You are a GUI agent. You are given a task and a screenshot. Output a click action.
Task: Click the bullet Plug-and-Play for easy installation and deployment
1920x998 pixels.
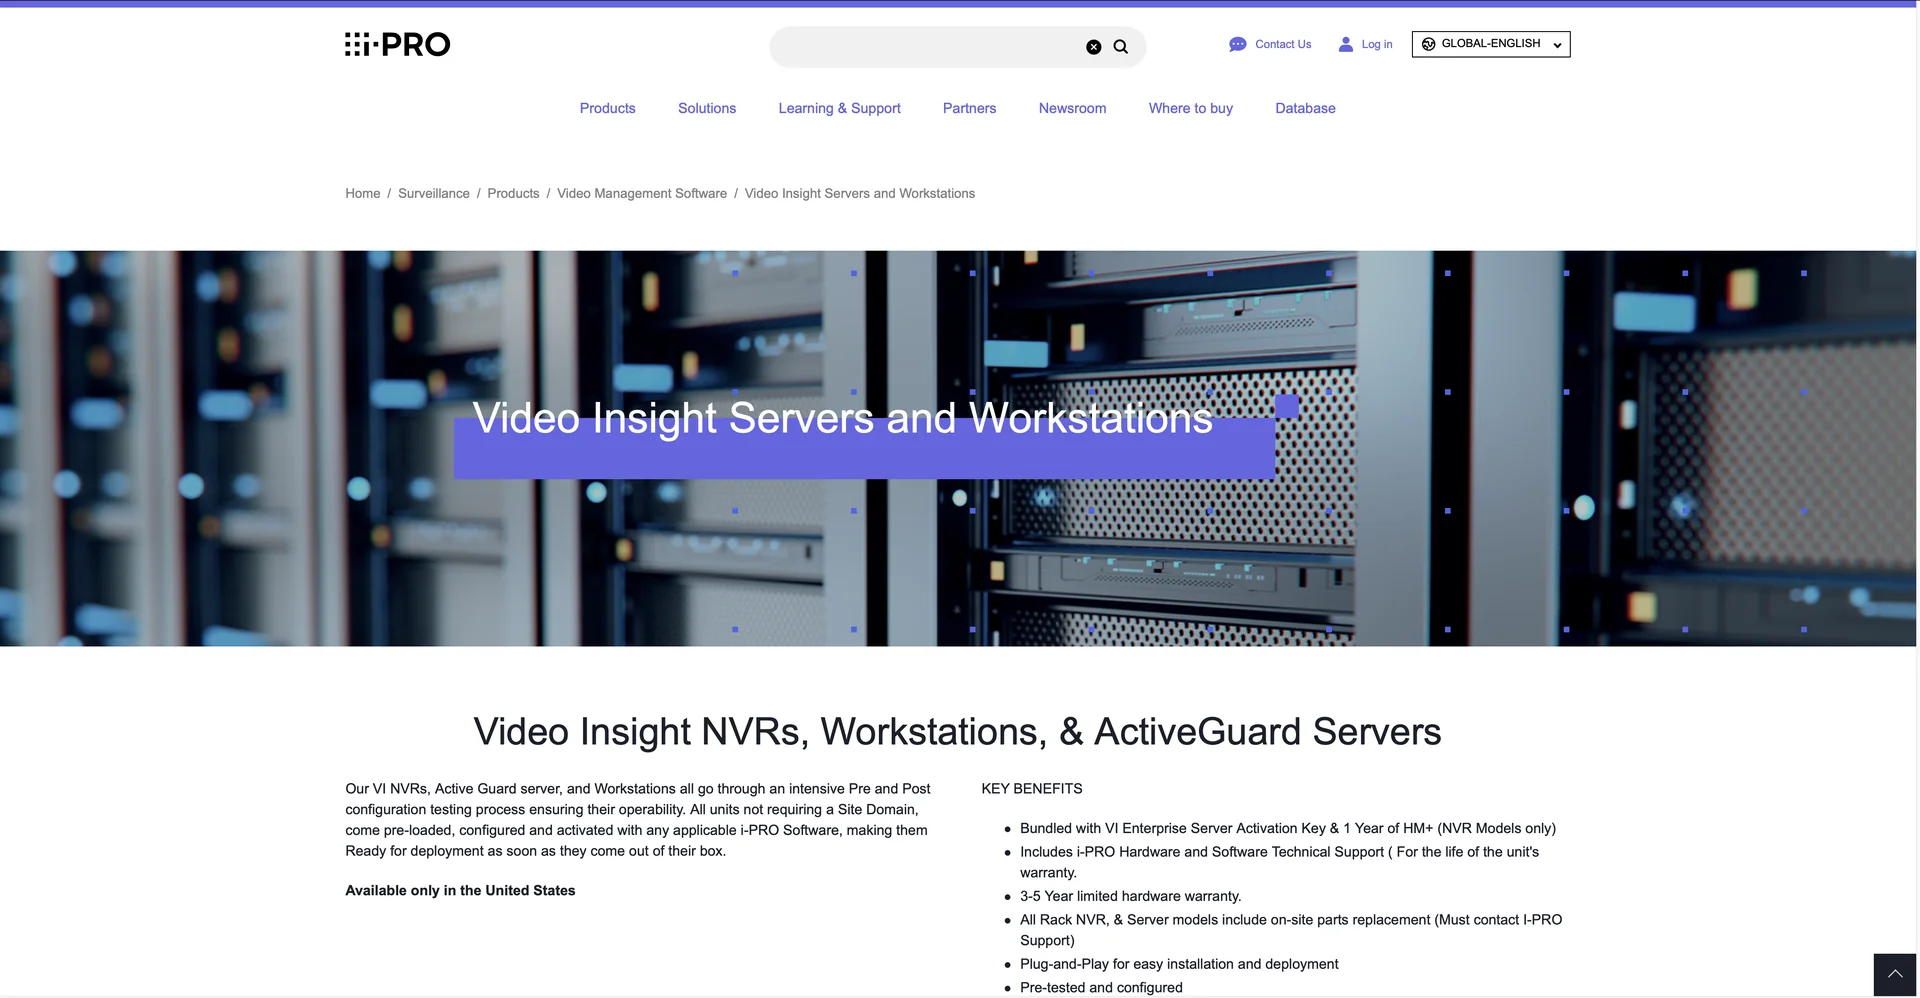pos(1179,964)
